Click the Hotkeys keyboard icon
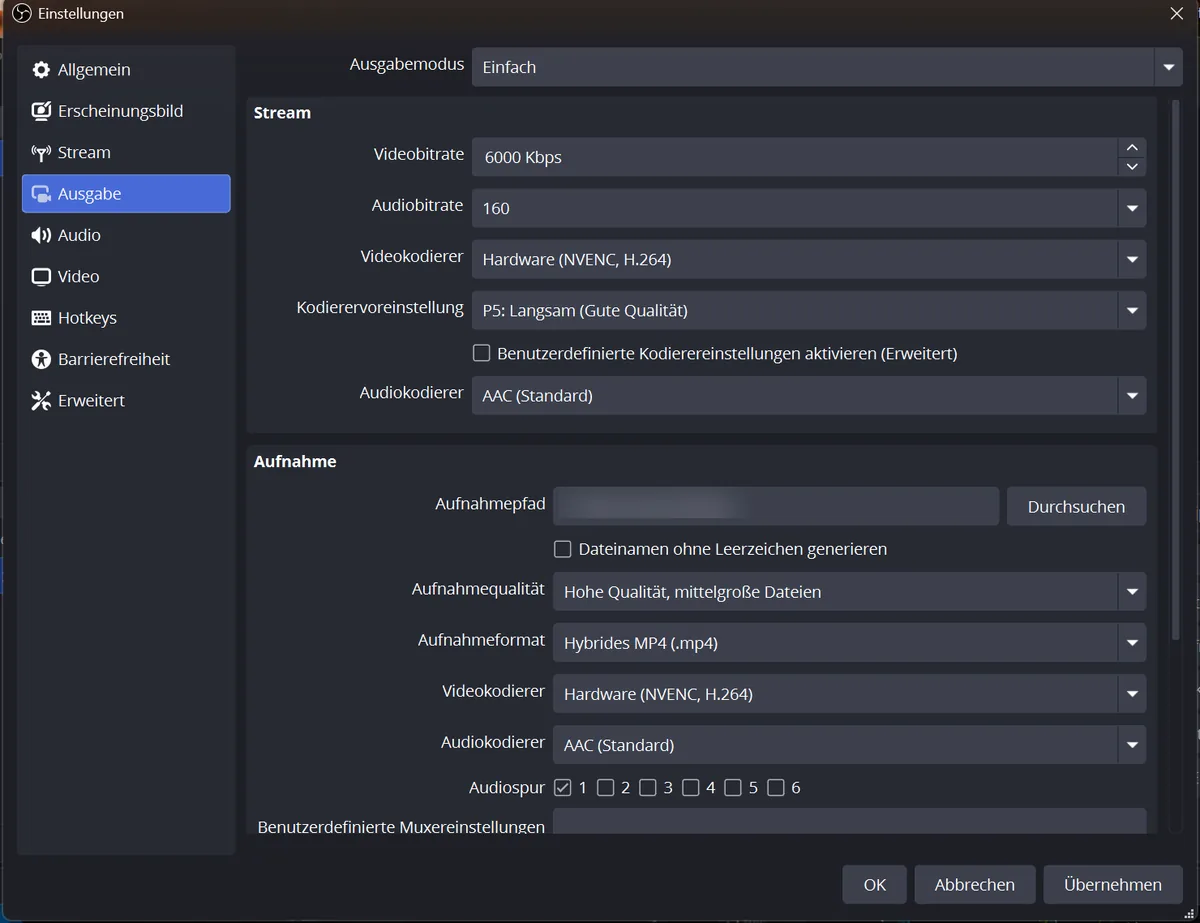 (41, 318)
